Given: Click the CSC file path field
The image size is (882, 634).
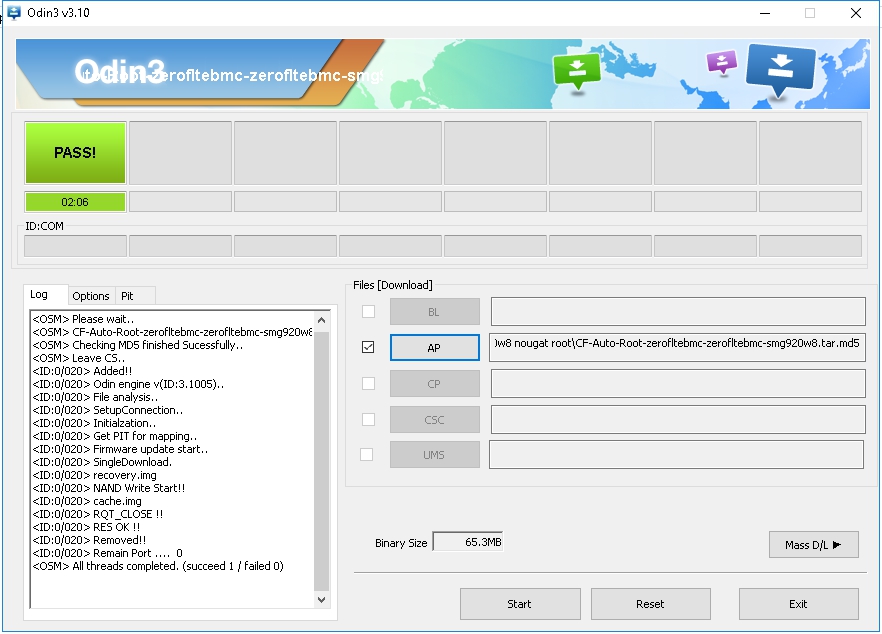Looking at the screenshot, I should click(x=678, y=420).
